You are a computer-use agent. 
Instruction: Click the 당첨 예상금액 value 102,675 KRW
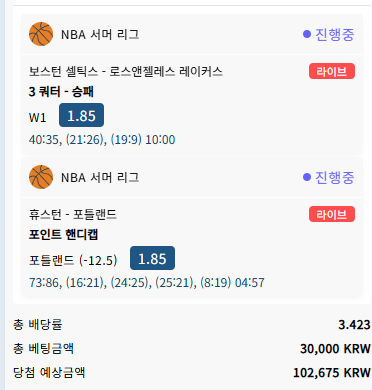pyautogui.click(x=332, y=373)
